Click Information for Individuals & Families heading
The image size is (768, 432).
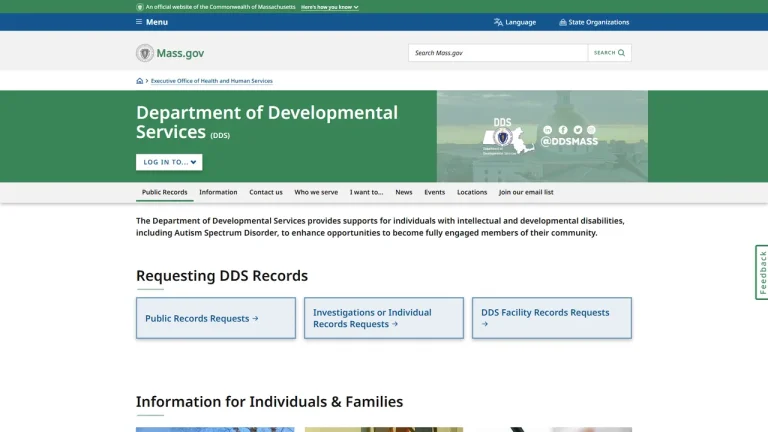click(269, 402)
